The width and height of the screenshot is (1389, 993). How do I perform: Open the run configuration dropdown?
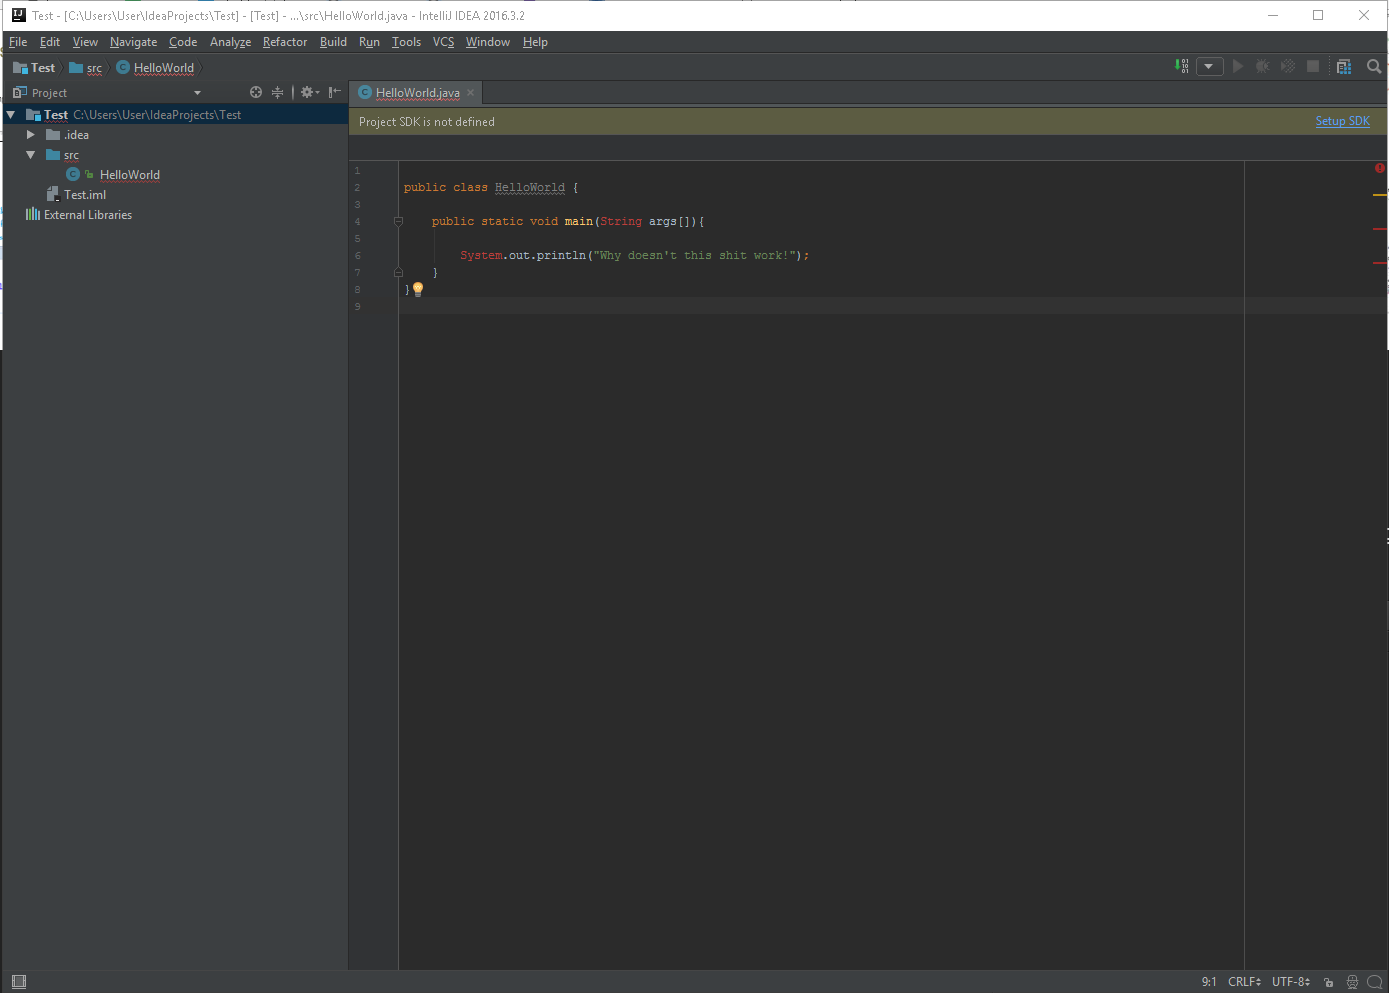1209,67
